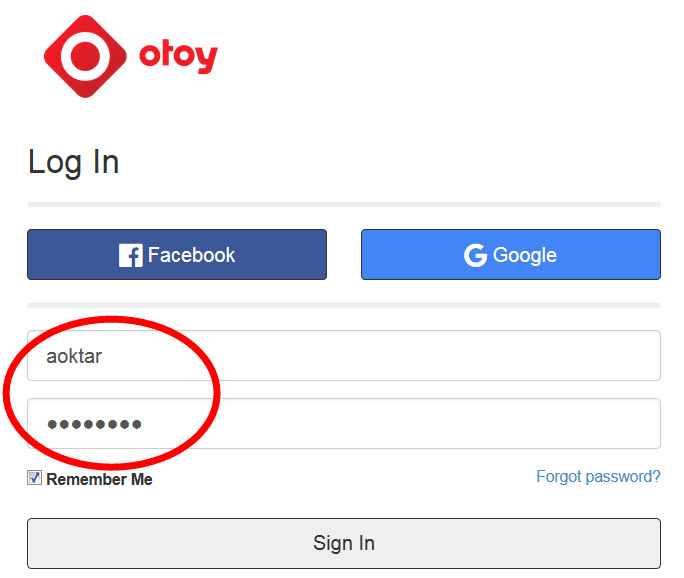Focus the username field containing aoktar
This screenshot has height=578, width=684.
[344, 356]
